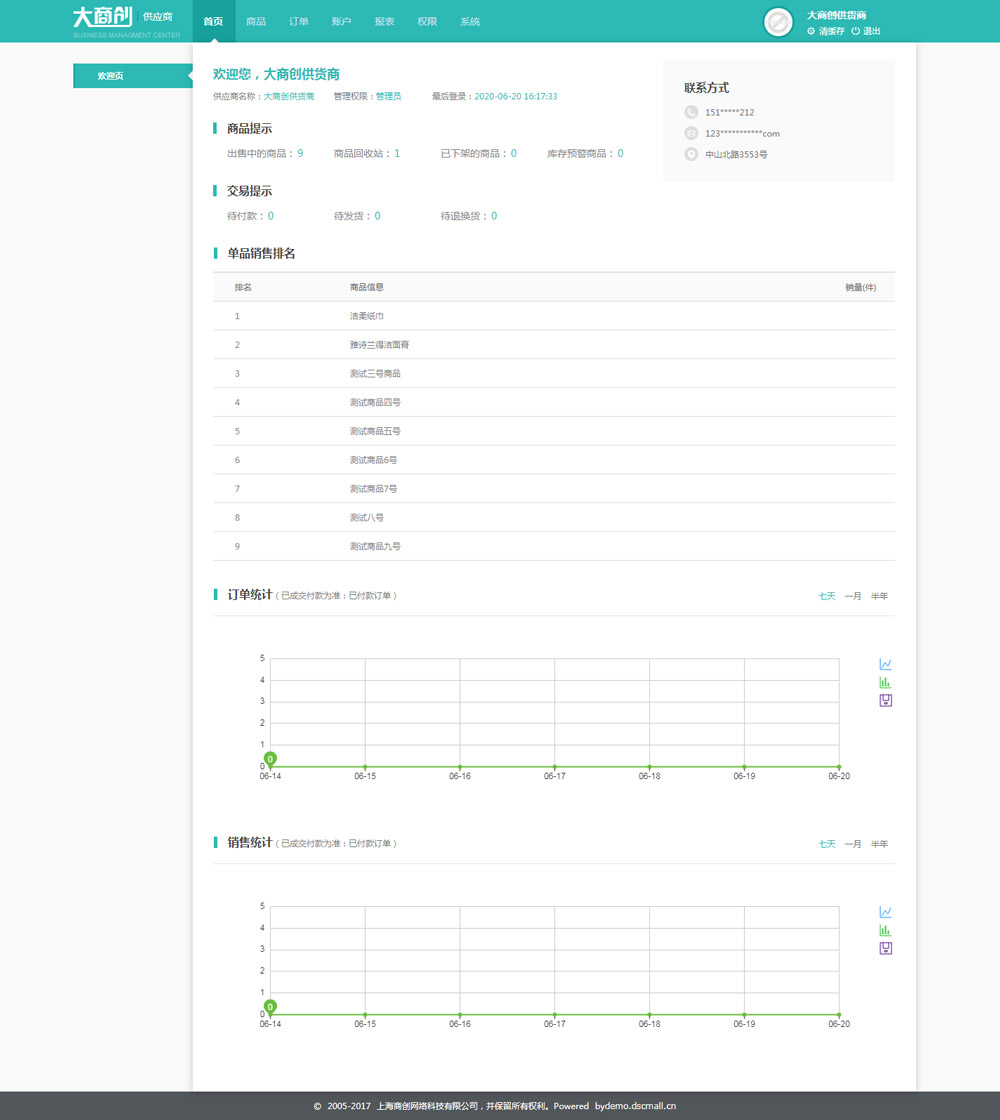This screenshot has height=1120, width=1000.
Task: Click 商品回收站 count 1
Action: [397, 154]
